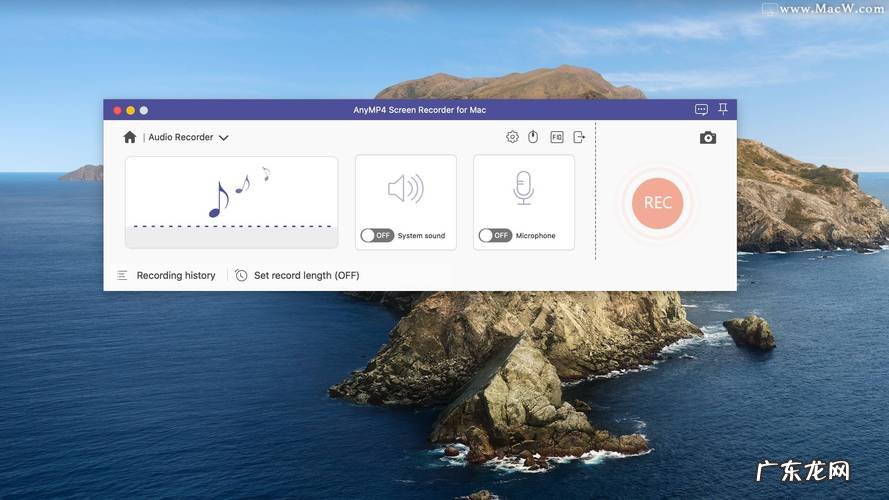Click the window title AnyMP4 Screen Recorder
Screen dimensions: 889x500
420,110
